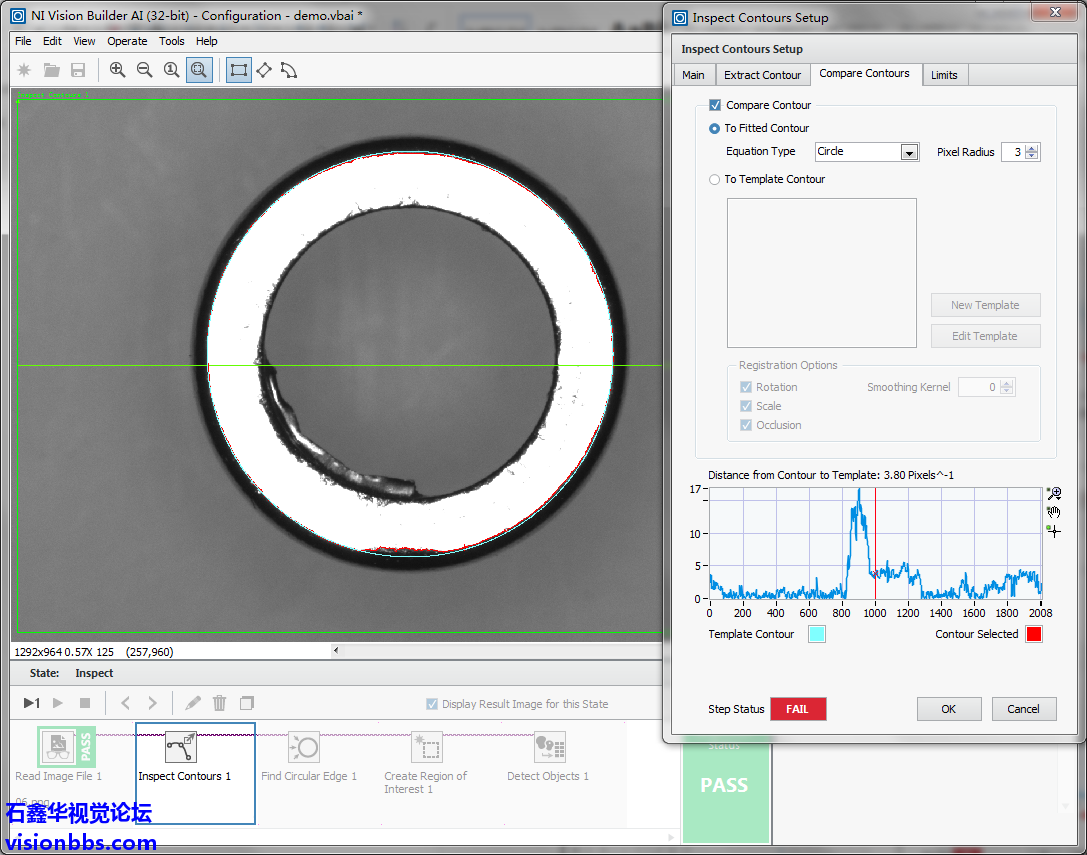Open the Help menu
This screenshot has height=855, width=1087.
pyautogui.click(x=206, y=41)
